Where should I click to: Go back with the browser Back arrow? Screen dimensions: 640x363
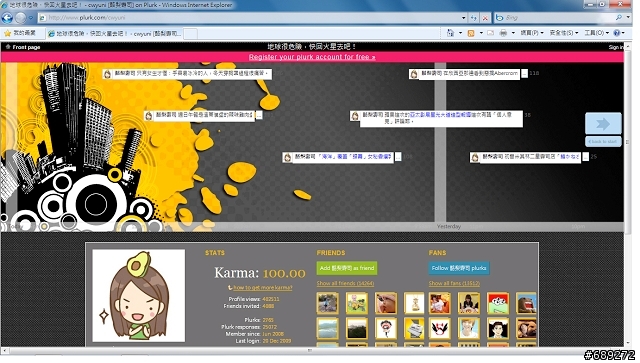click(7, 18)
